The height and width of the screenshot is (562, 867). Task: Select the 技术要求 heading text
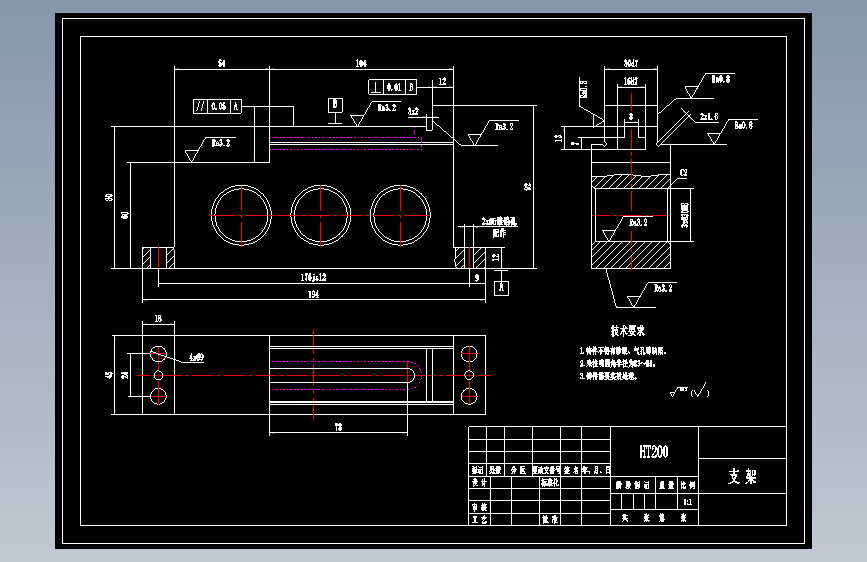click(x=628, y=331)
